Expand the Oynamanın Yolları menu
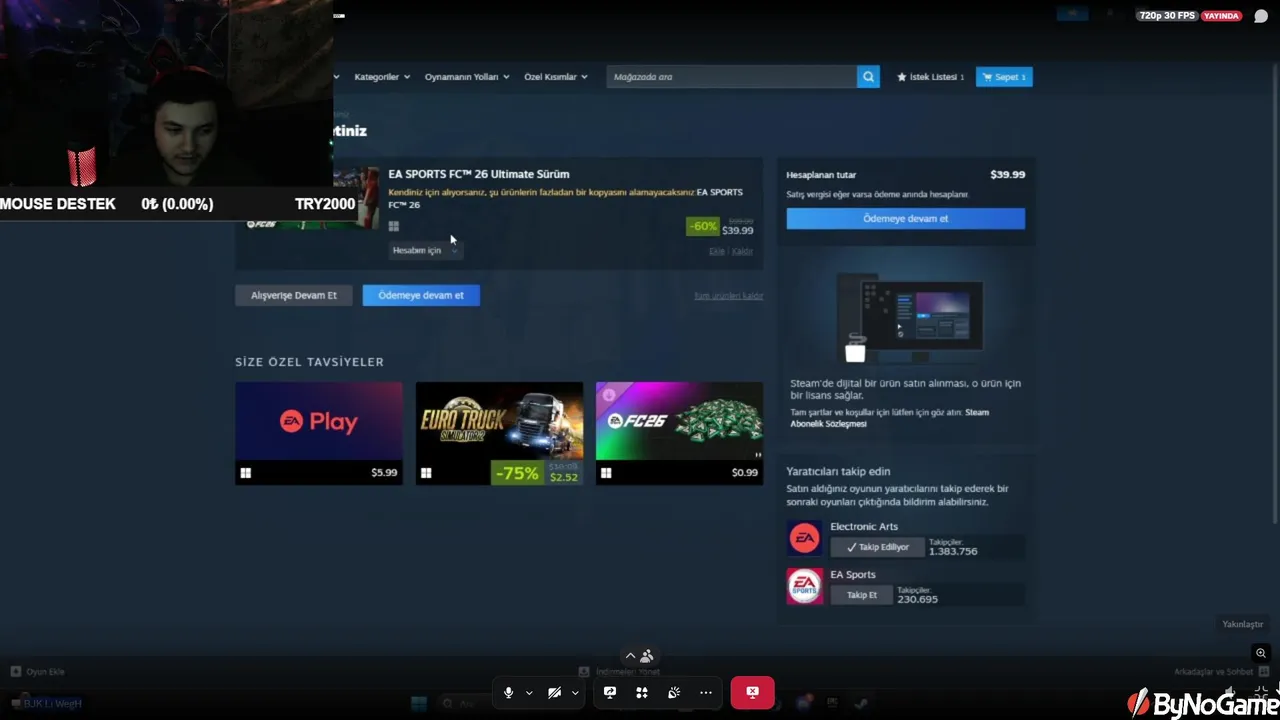The image size is (1280, 720). pos(467,77)
